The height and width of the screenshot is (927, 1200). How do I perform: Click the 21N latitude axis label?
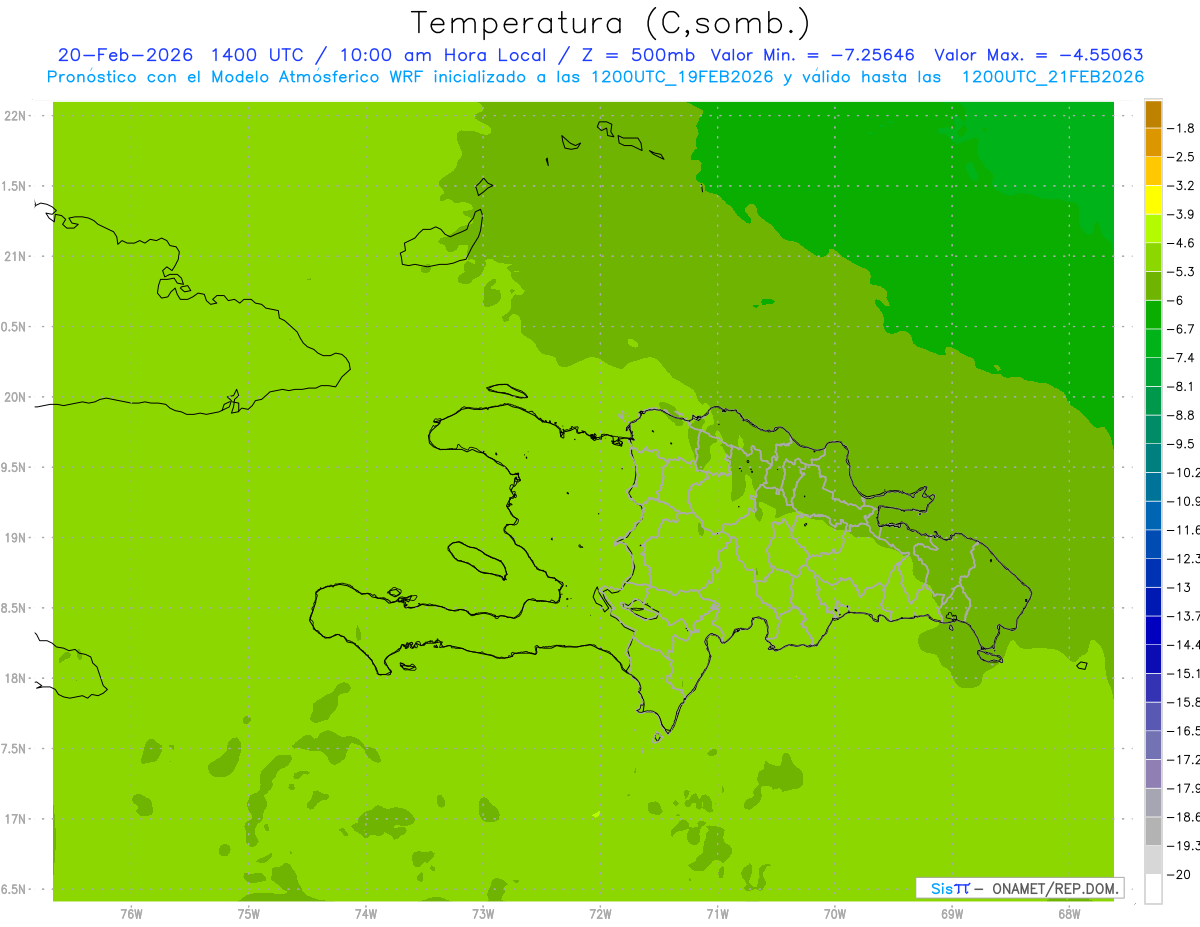coord(14,257)
